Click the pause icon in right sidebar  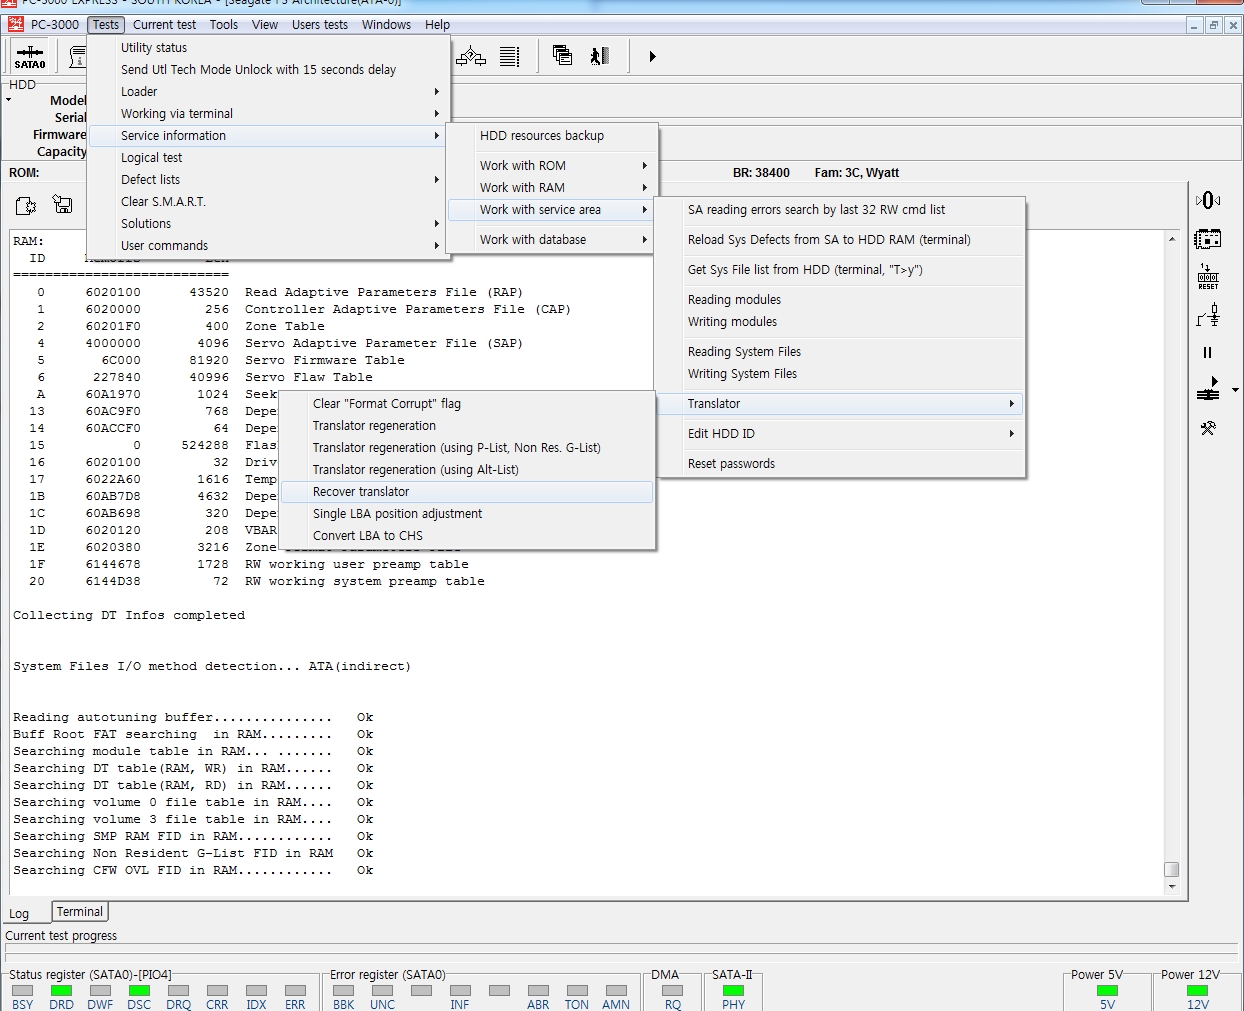point(1207,353)
